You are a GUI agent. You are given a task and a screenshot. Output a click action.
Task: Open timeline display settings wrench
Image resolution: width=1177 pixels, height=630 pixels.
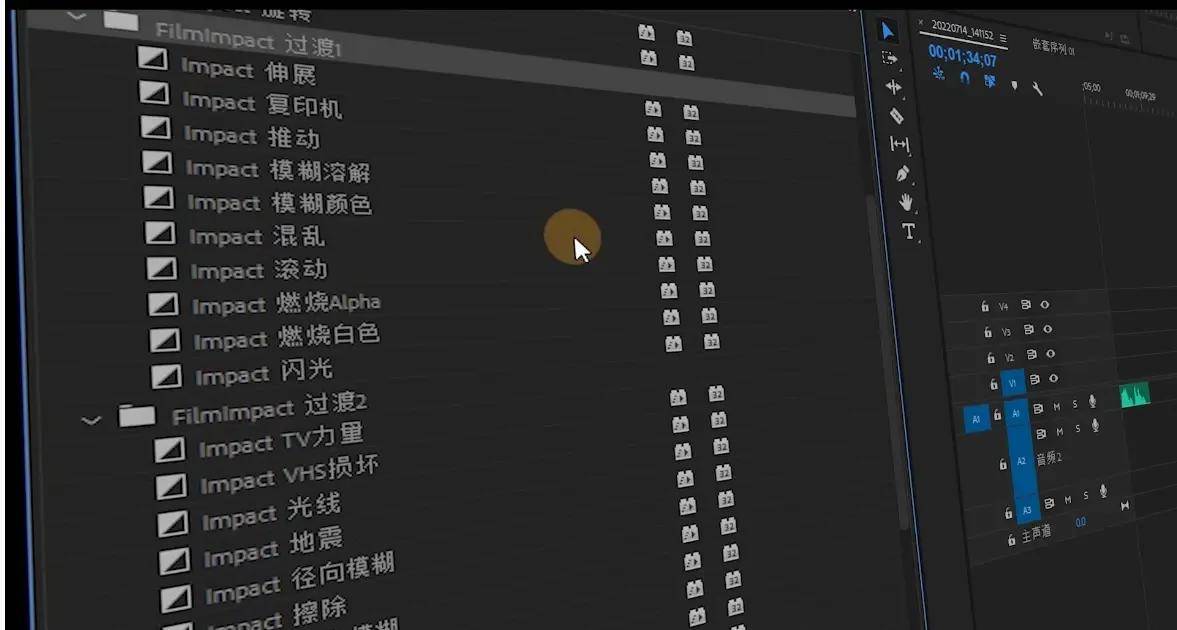point(1037,89)
